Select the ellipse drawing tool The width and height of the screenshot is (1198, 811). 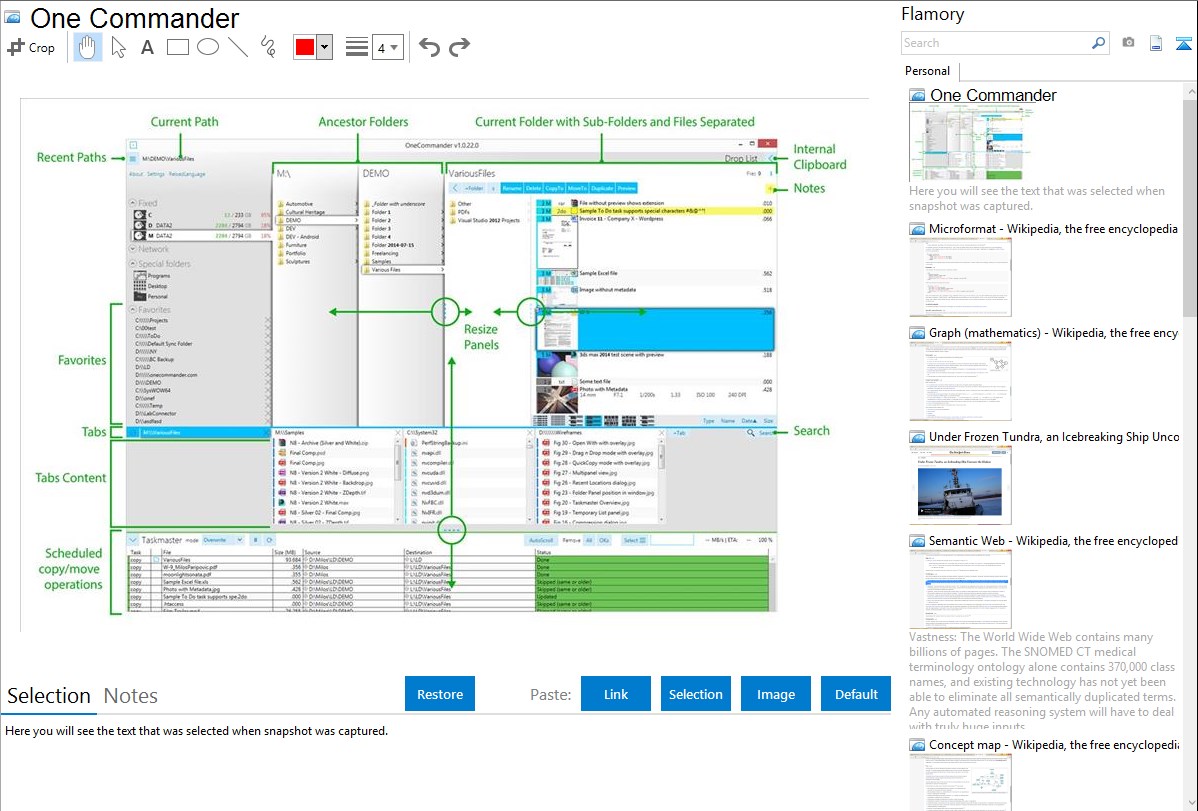[208, 47]
